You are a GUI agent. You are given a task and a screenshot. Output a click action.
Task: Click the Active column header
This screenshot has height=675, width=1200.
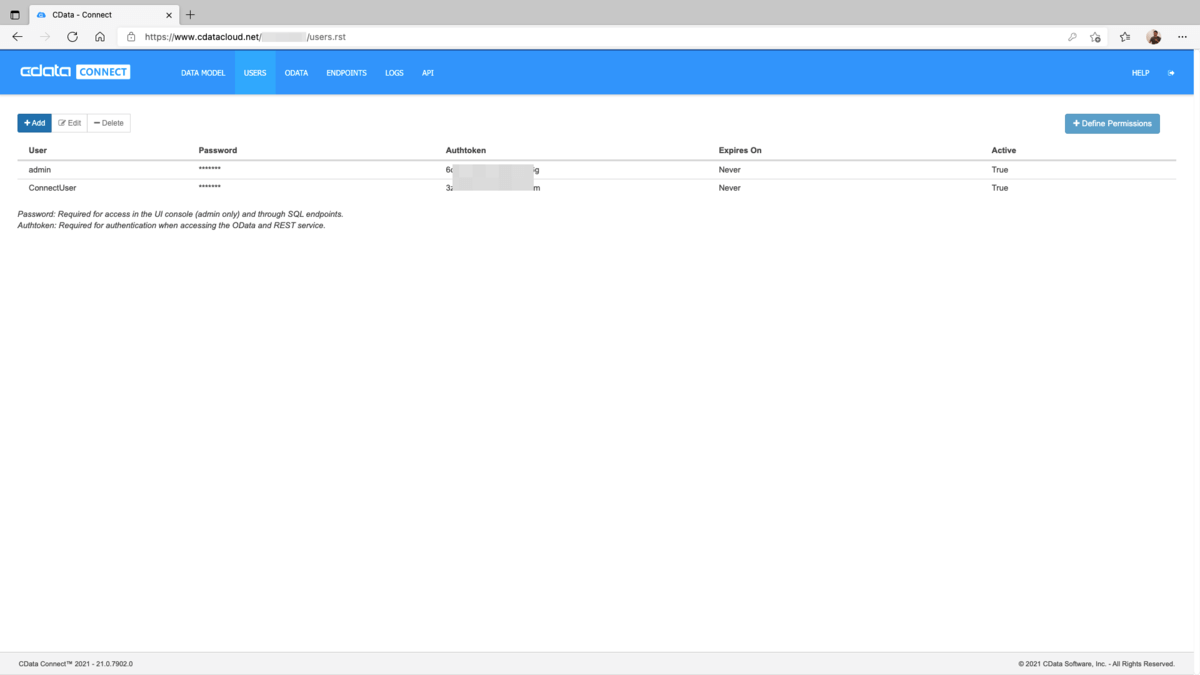tap(1004, 150)
